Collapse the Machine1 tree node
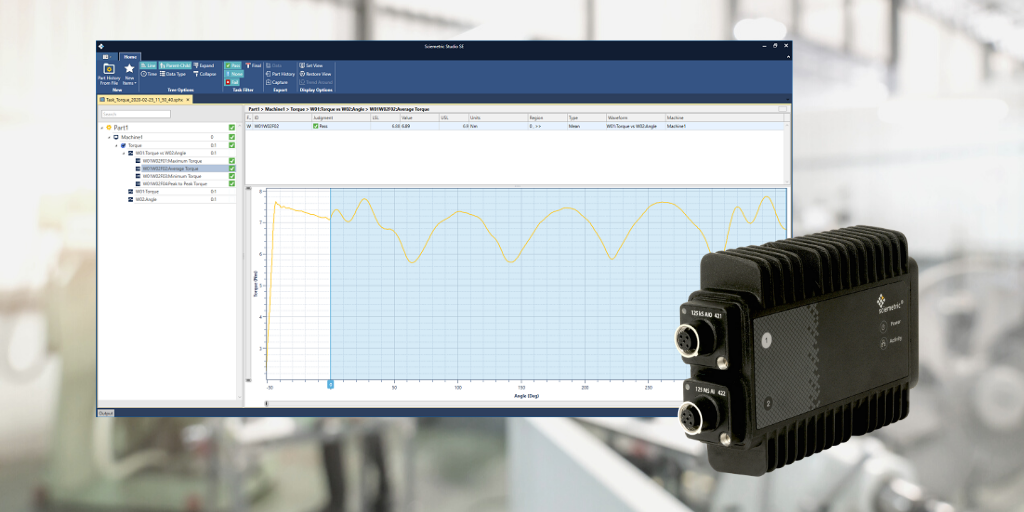Image resolution: width=1024 pixels, height=512 pixels. [x=109, y=137]
